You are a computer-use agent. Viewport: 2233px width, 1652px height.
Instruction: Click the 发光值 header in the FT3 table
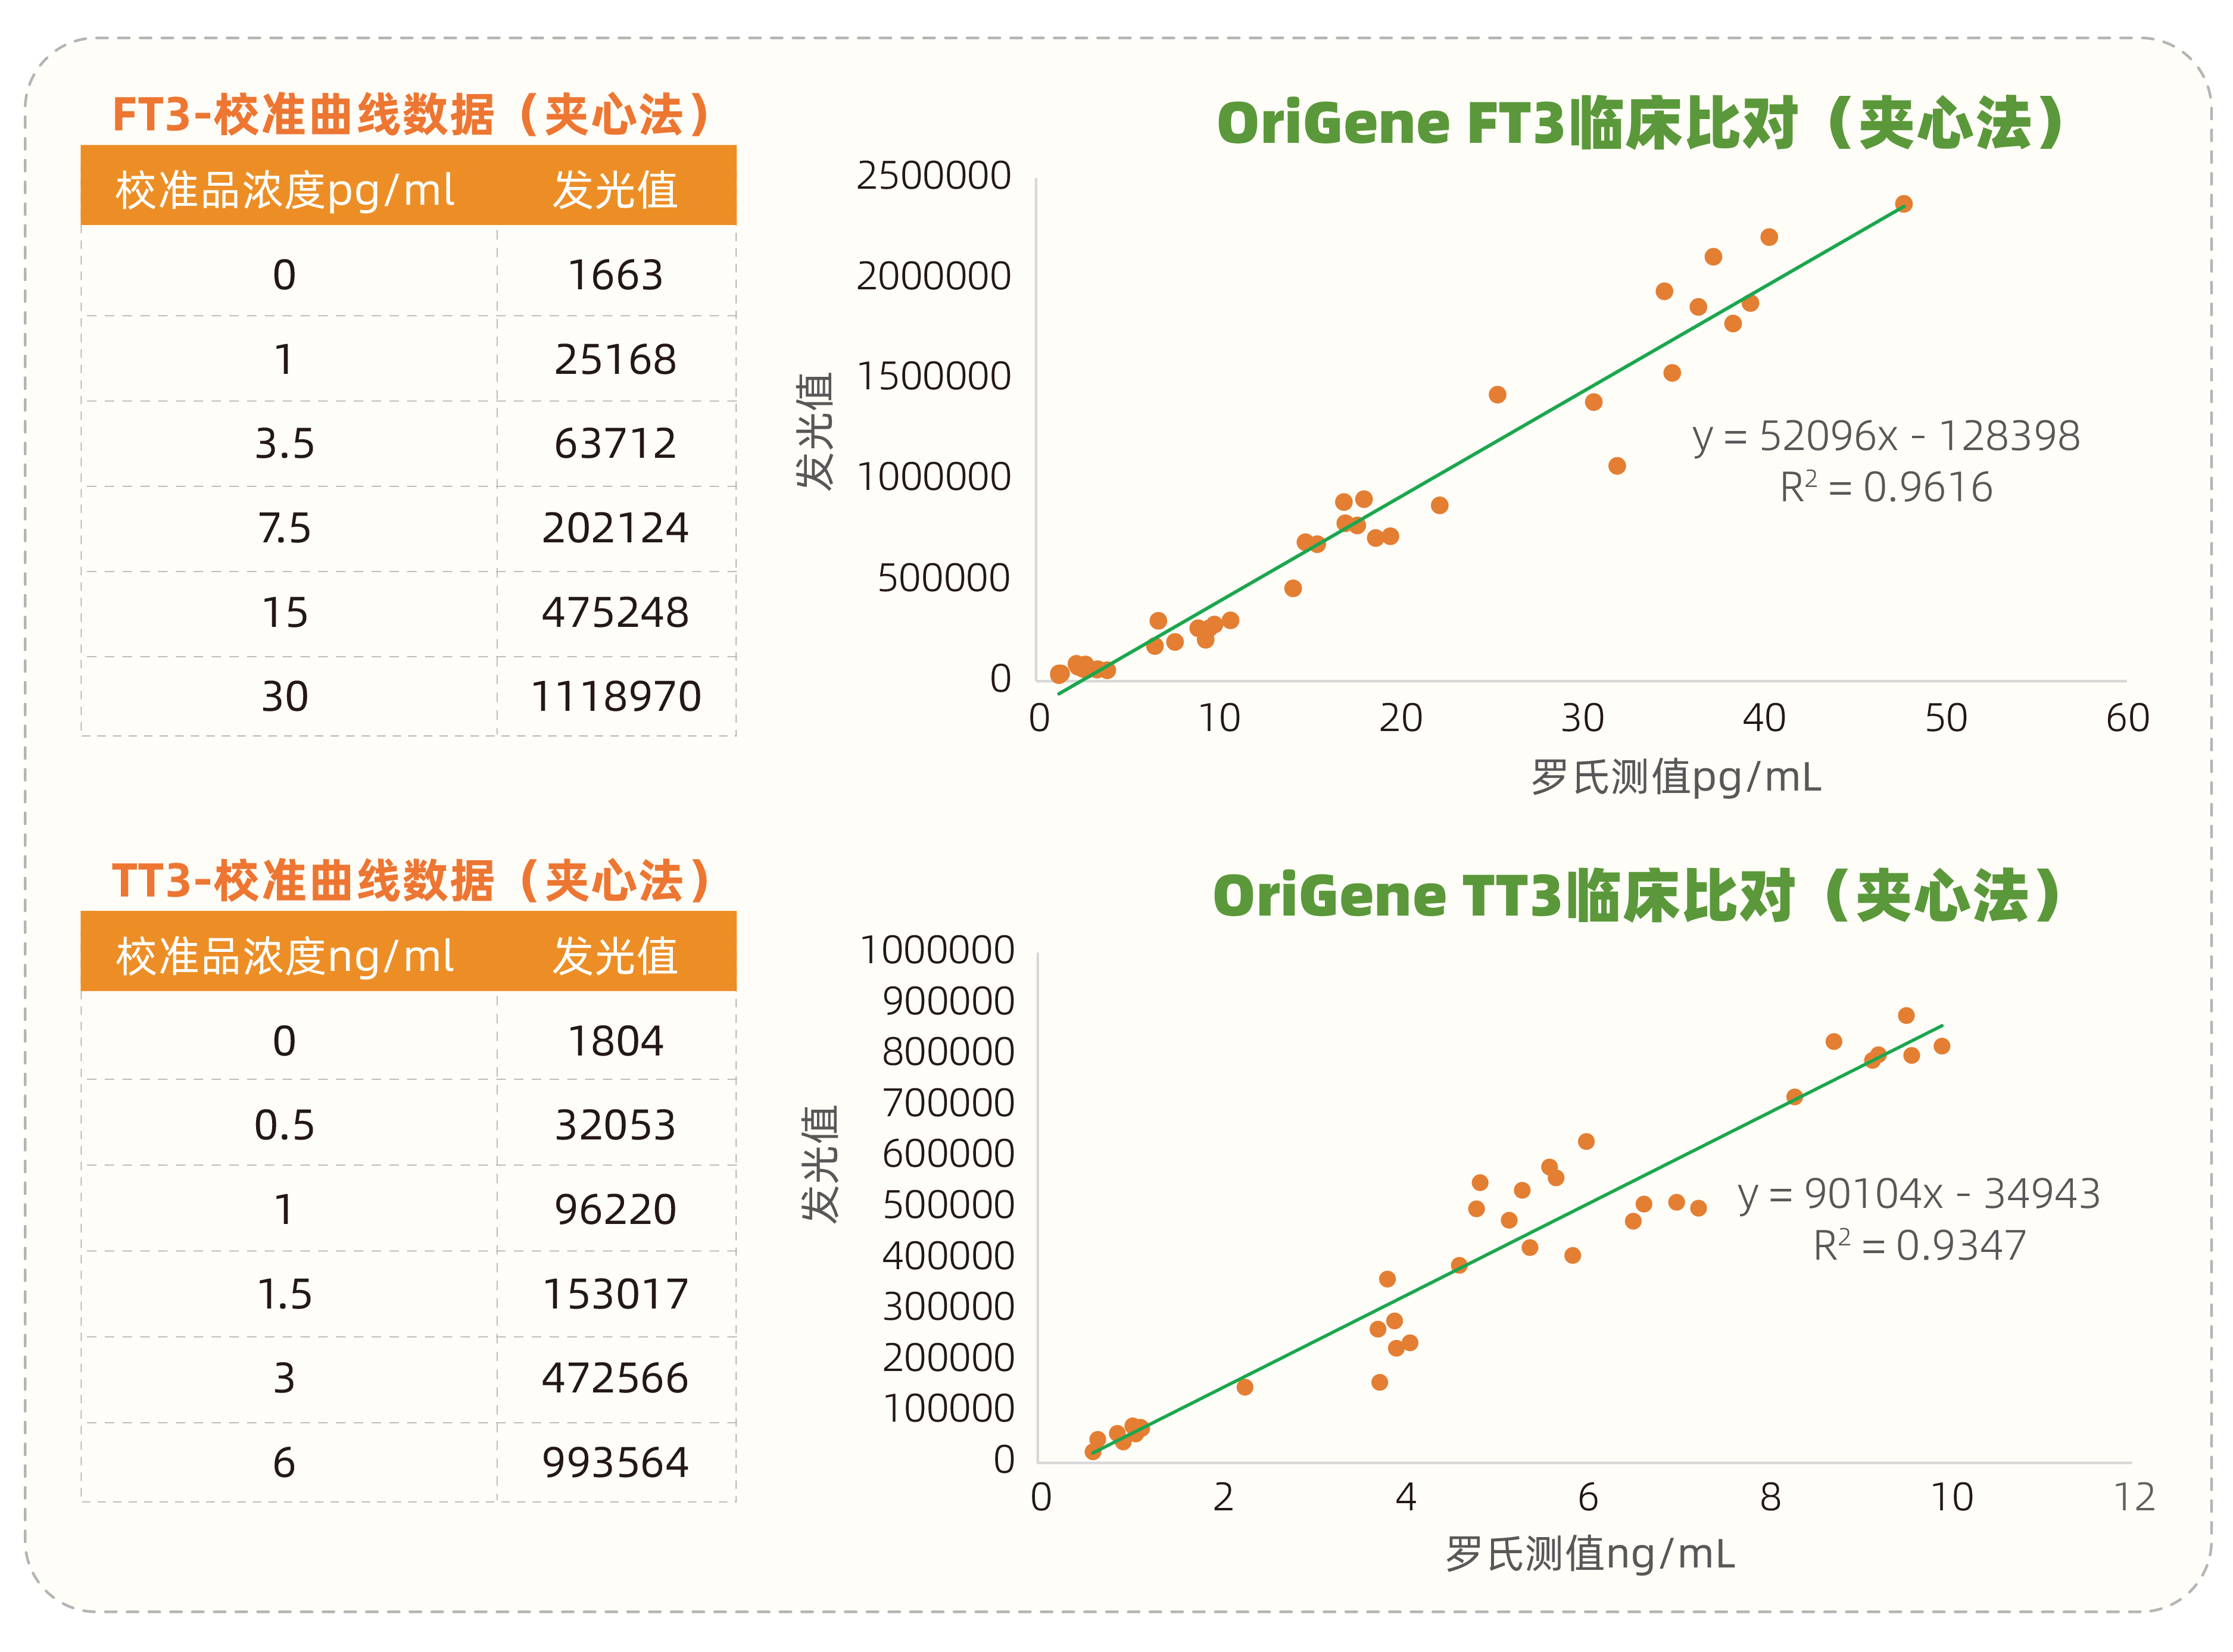coord(615,189)
